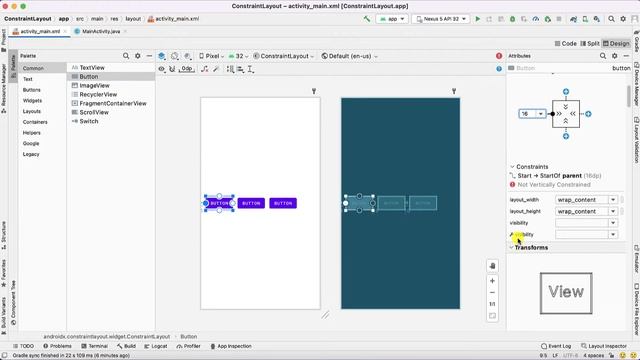The height and width of the screenshot is (360, 640).
Task: Click the blue help icon in design toolbar
Action: (x=499, y=69)
